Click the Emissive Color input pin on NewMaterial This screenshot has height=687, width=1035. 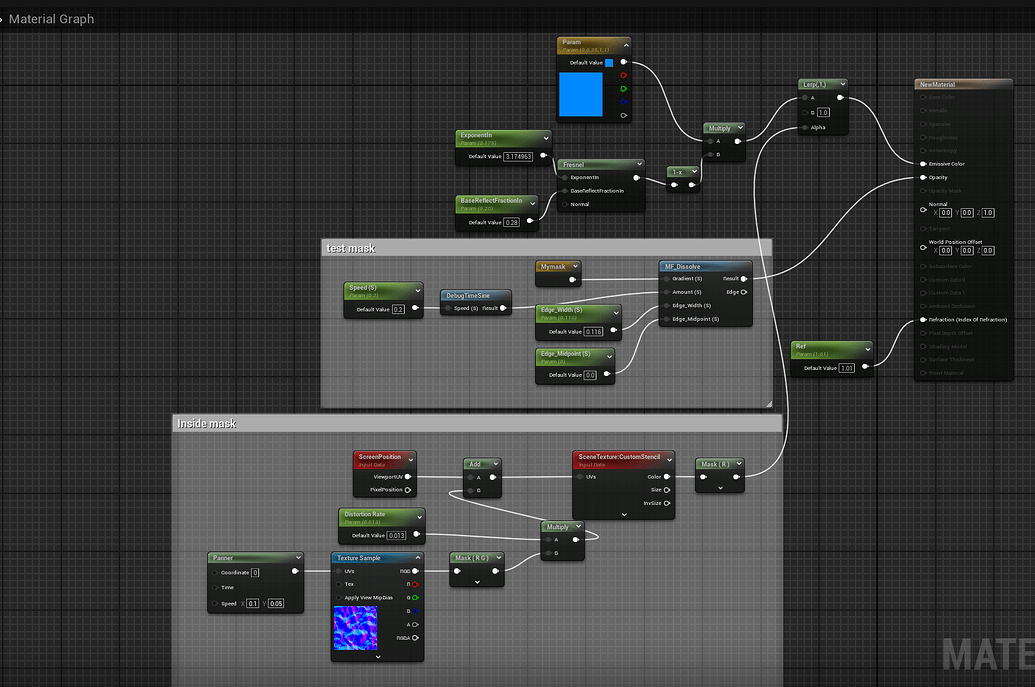point(923,162)
